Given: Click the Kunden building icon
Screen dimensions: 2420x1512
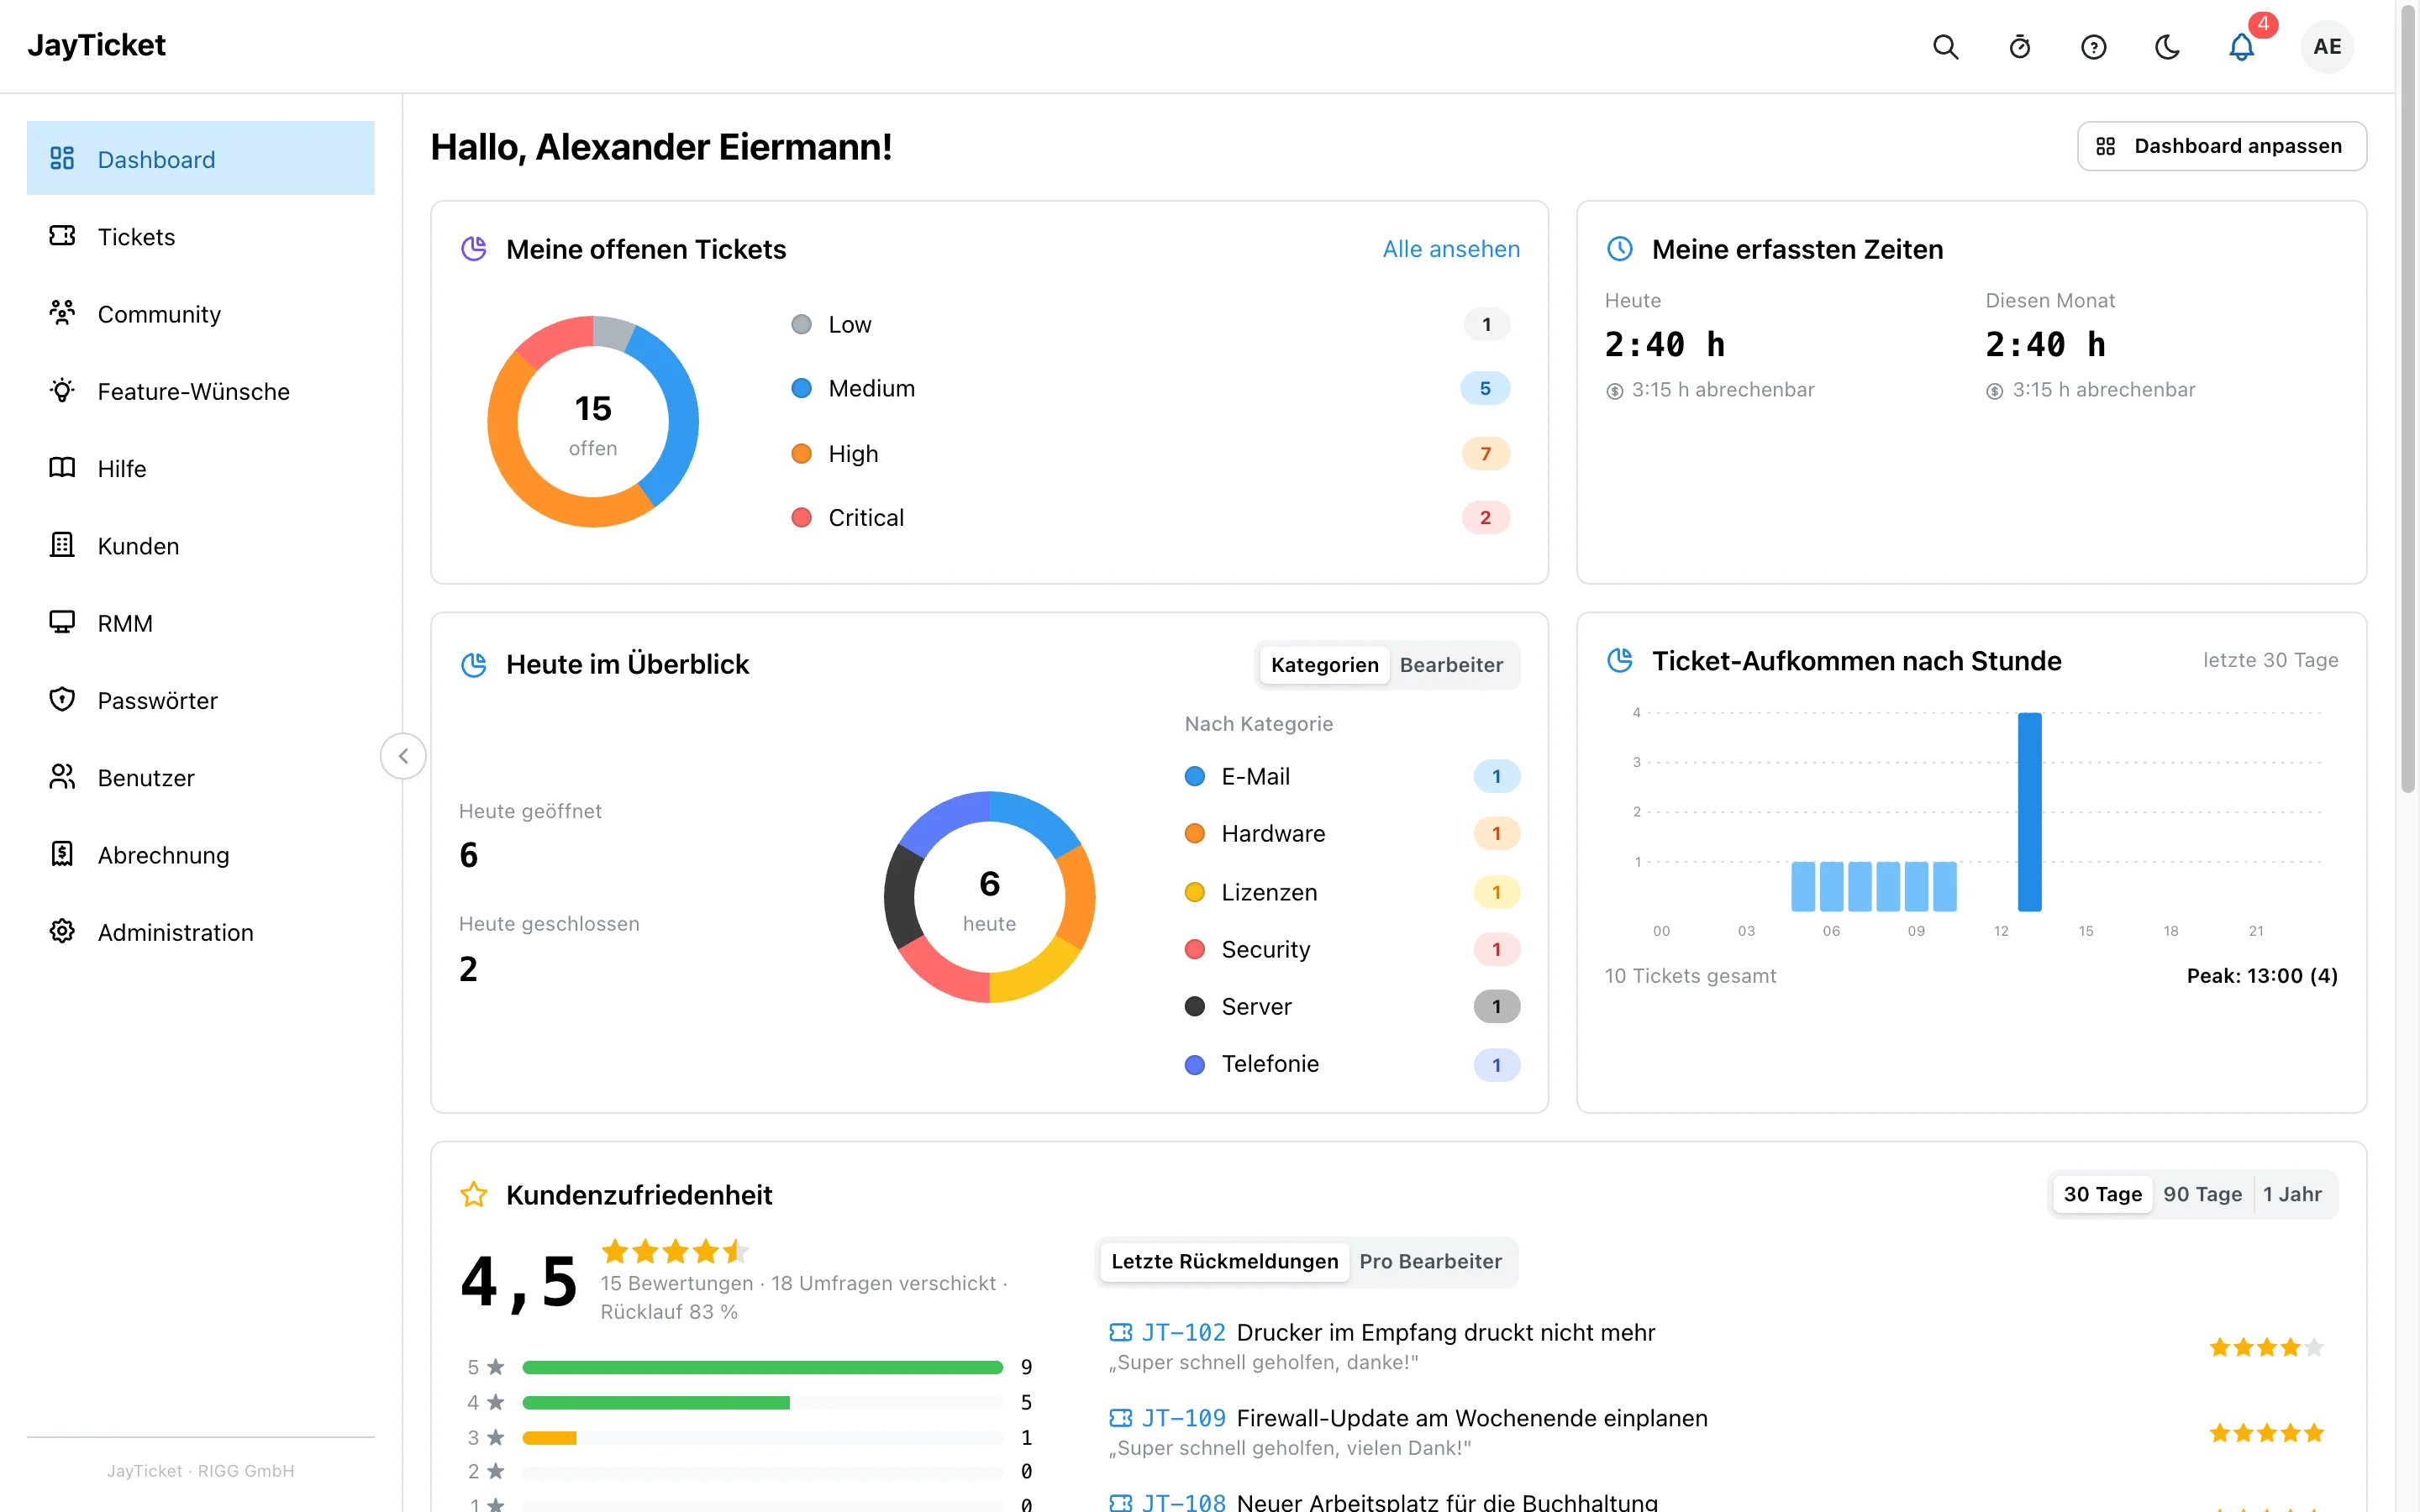Looking at the screenshot, I should tap(62, 545).
